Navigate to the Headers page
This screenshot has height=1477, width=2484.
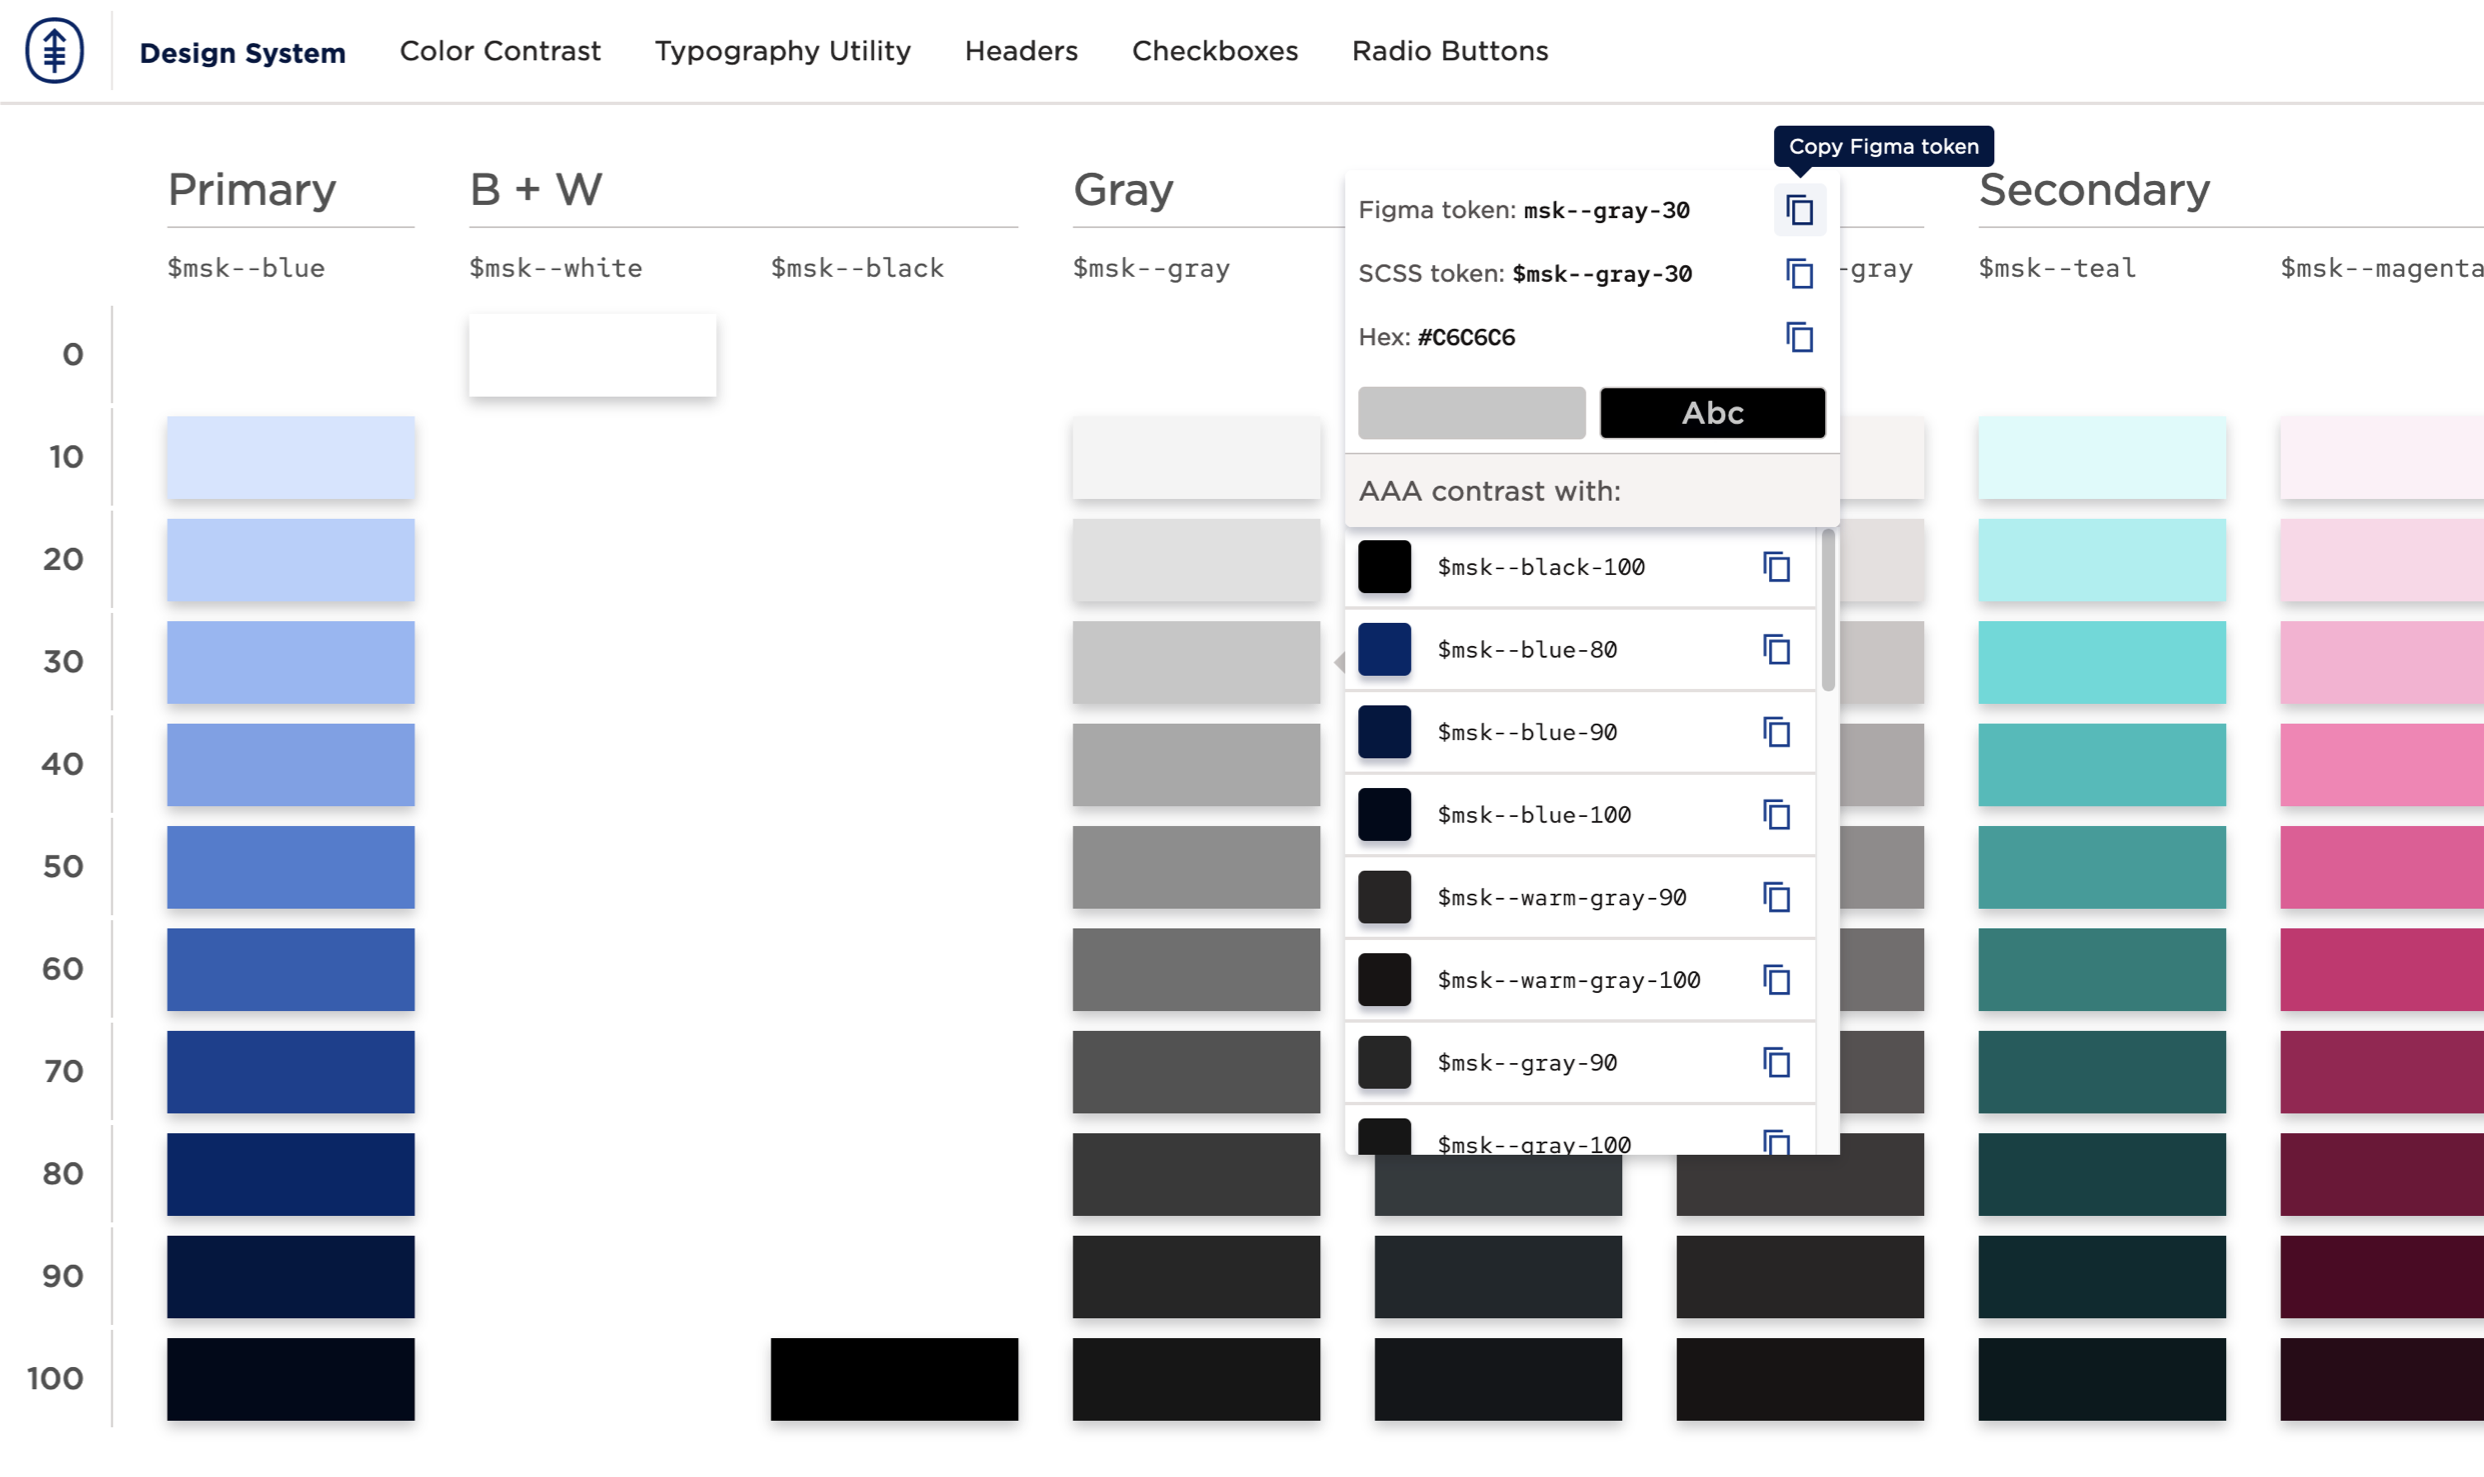[x=1021, y=51]
